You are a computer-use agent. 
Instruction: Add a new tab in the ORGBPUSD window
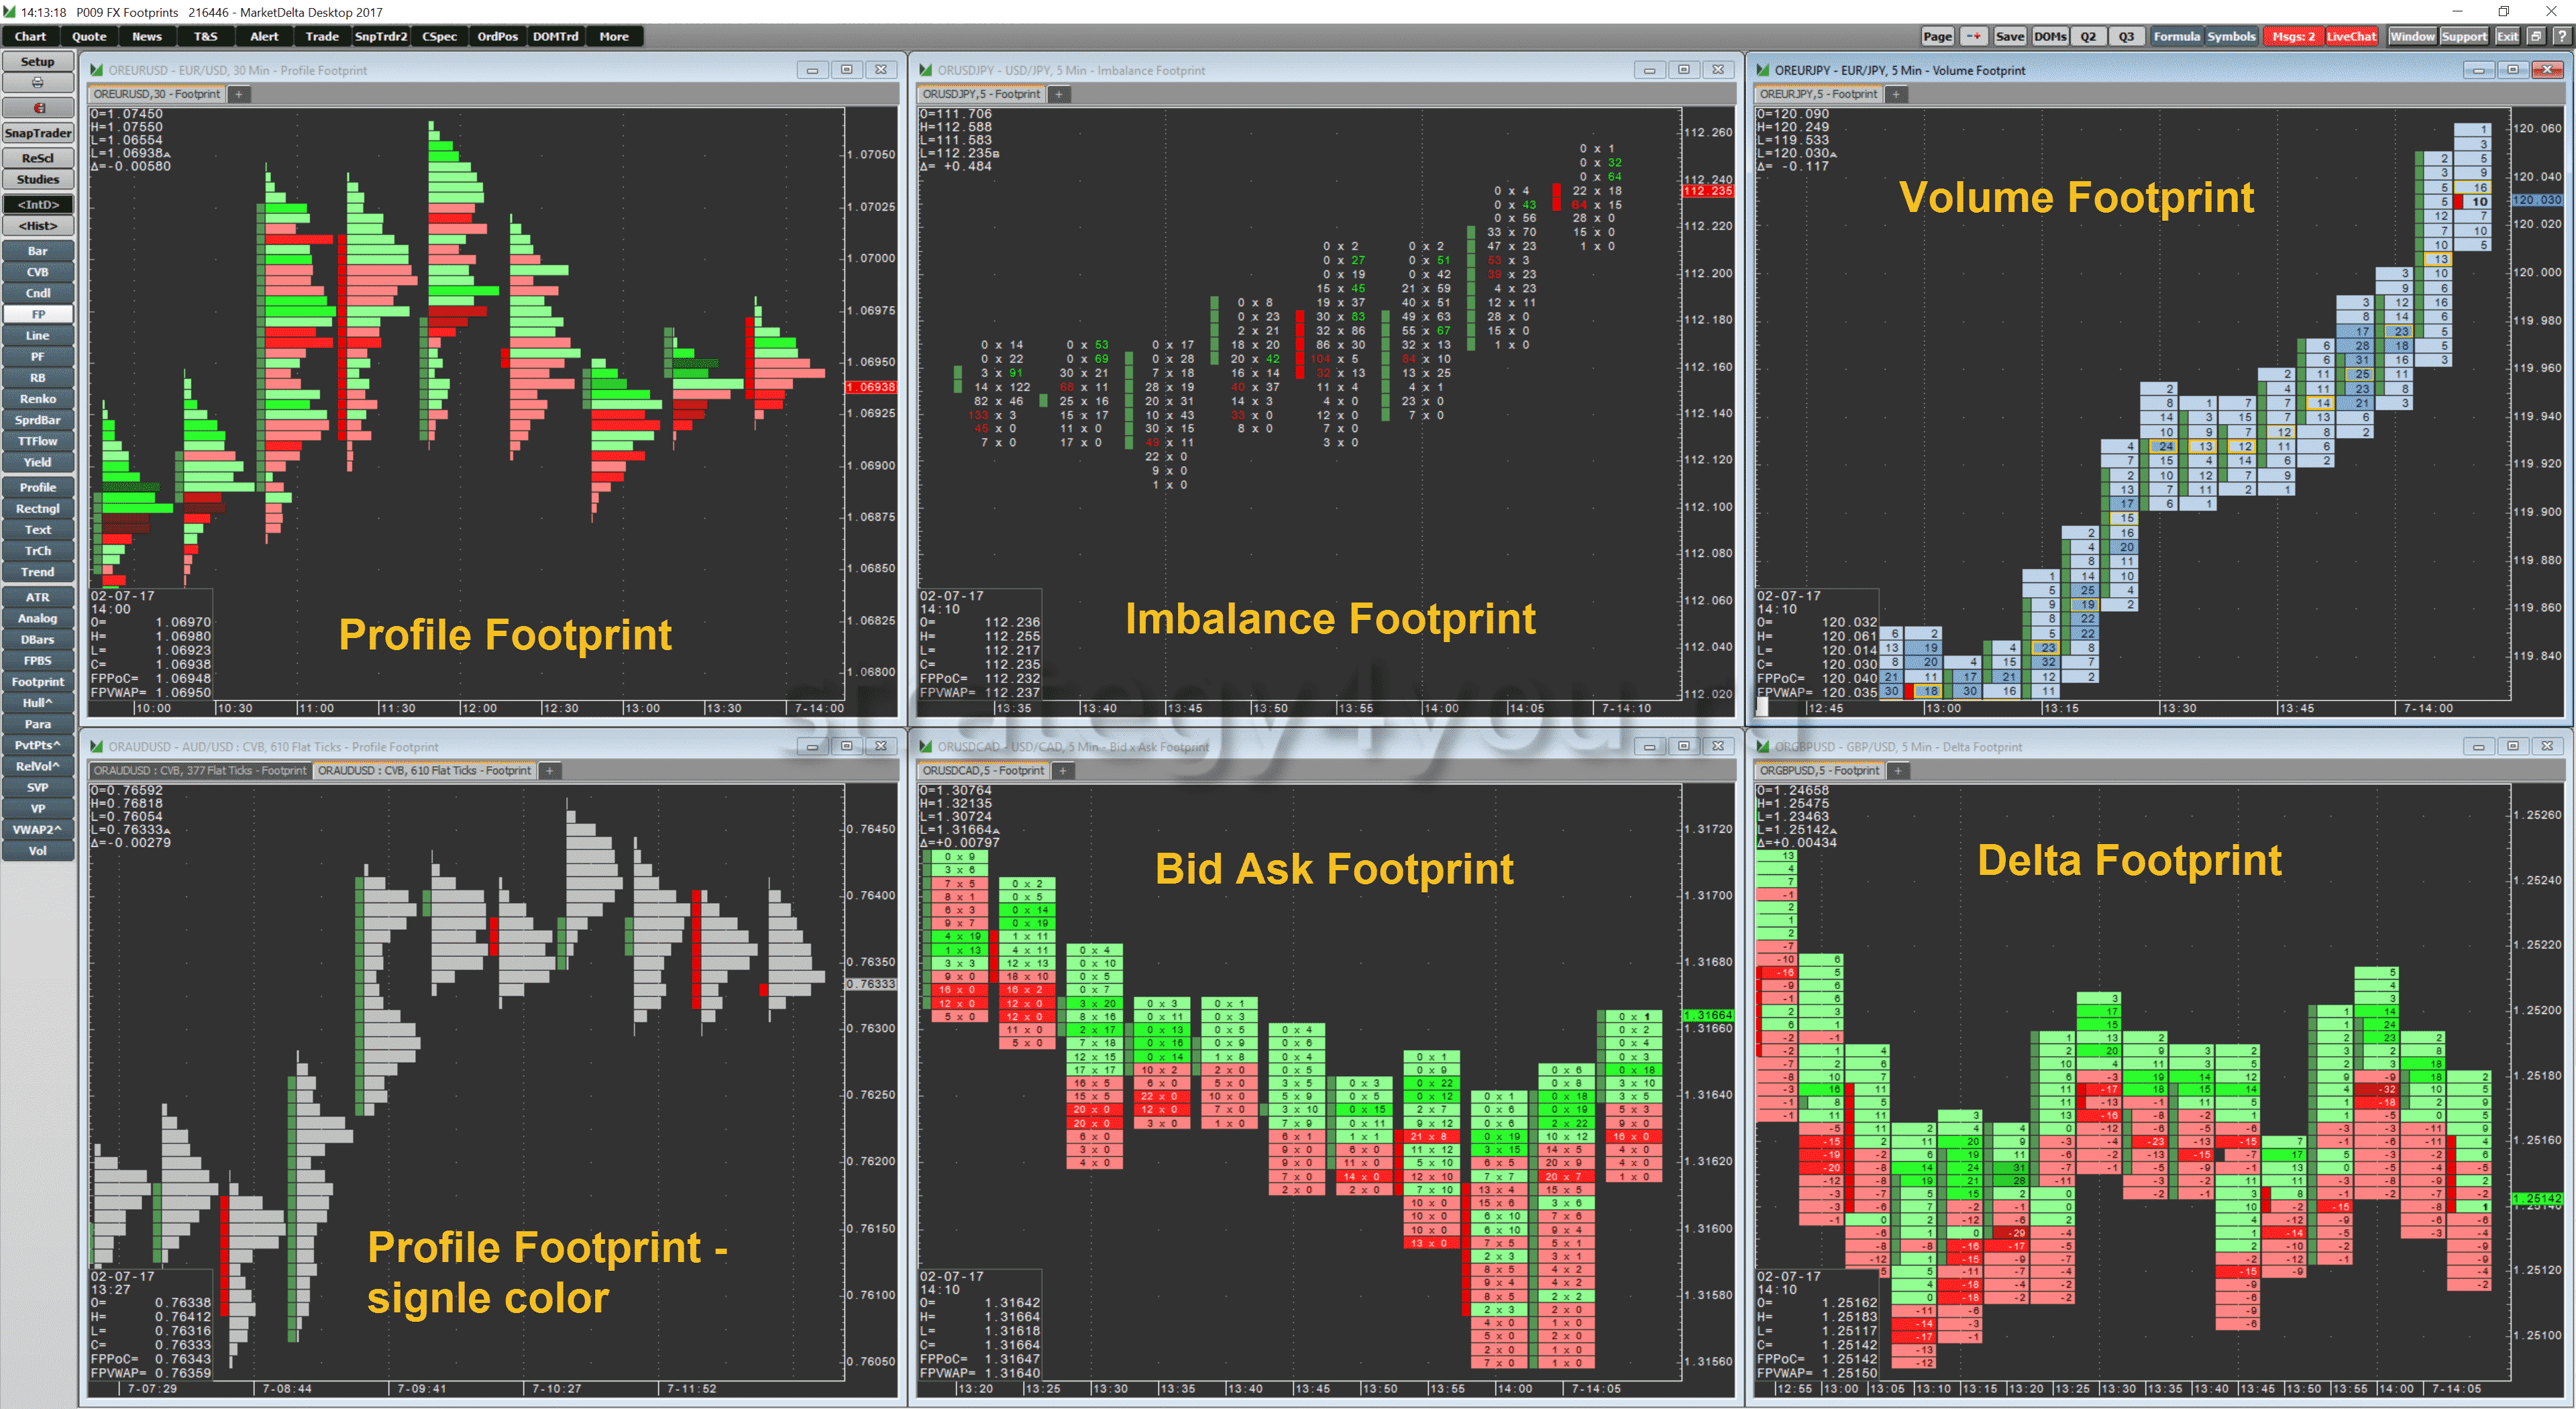(x=1898, y=771)
